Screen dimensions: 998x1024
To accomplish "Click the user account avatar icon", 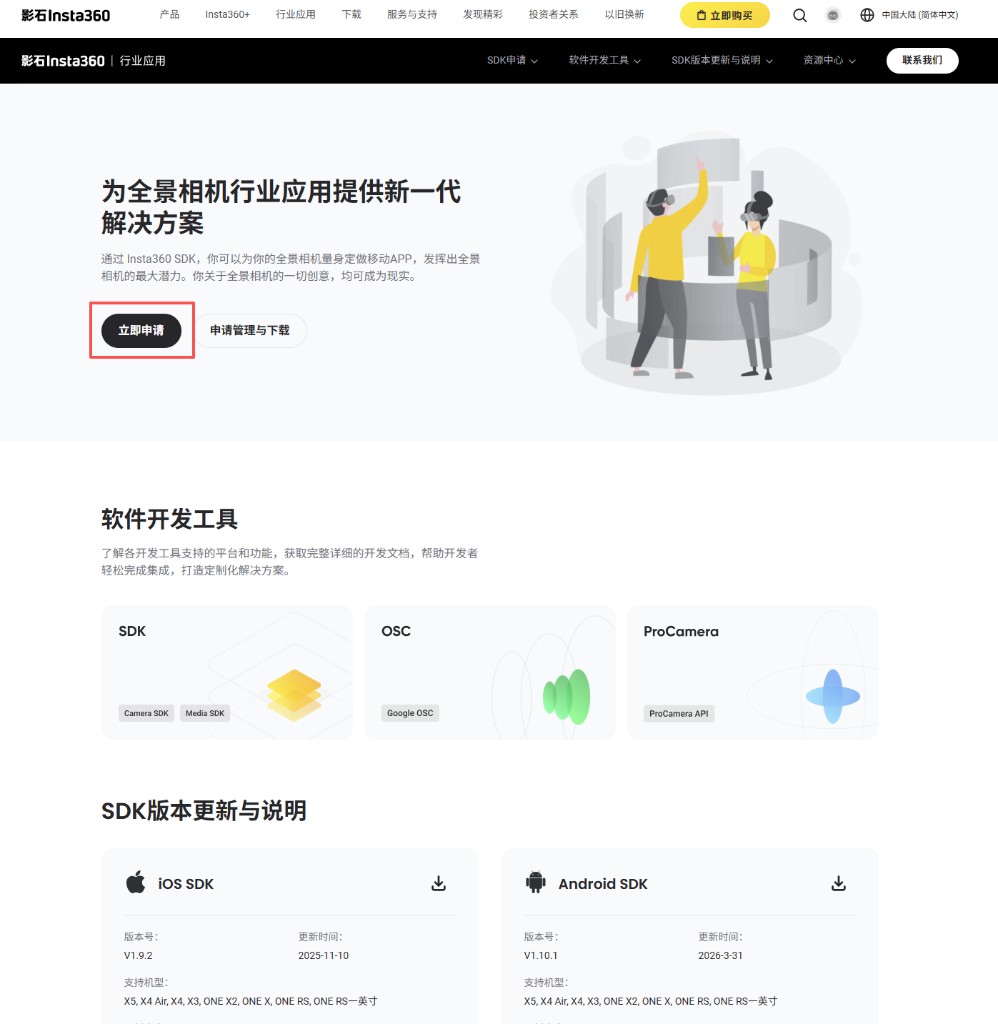I will [x=833, y=15].
